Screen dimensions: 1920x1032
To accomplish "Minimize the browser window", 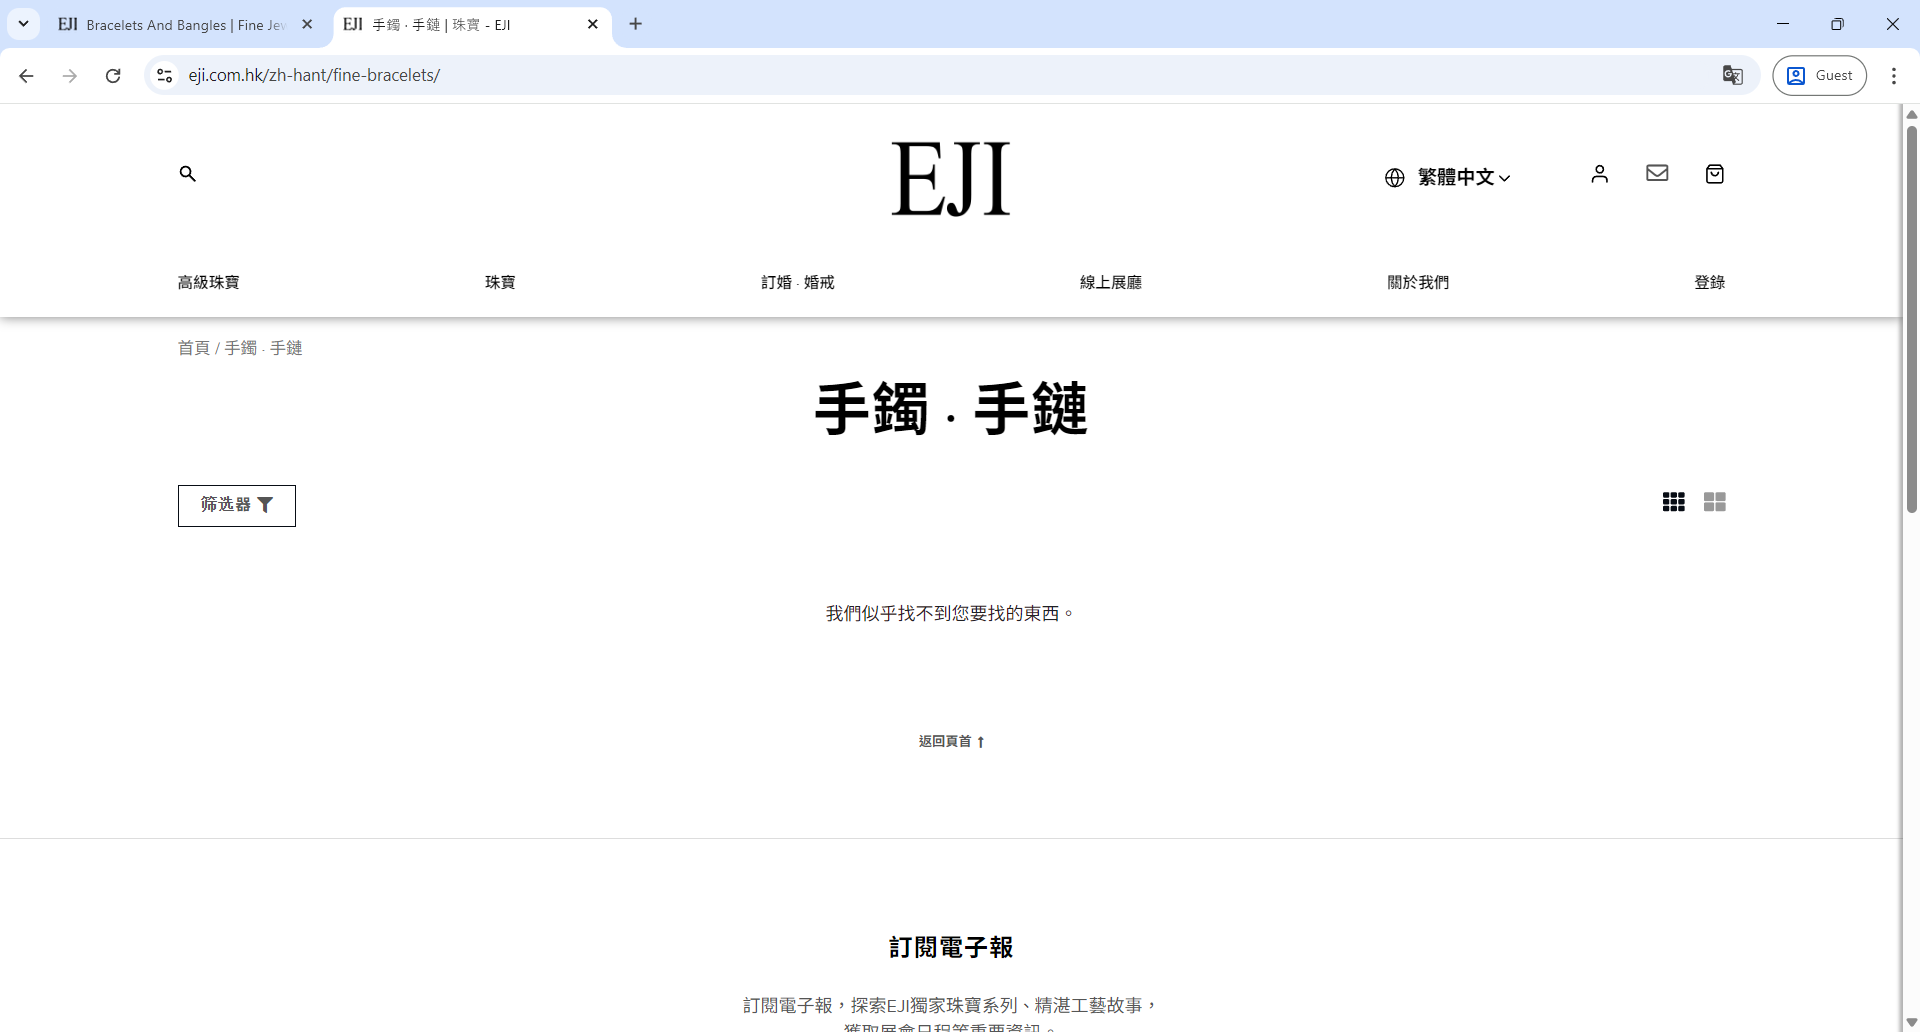I will (1782, 24).
